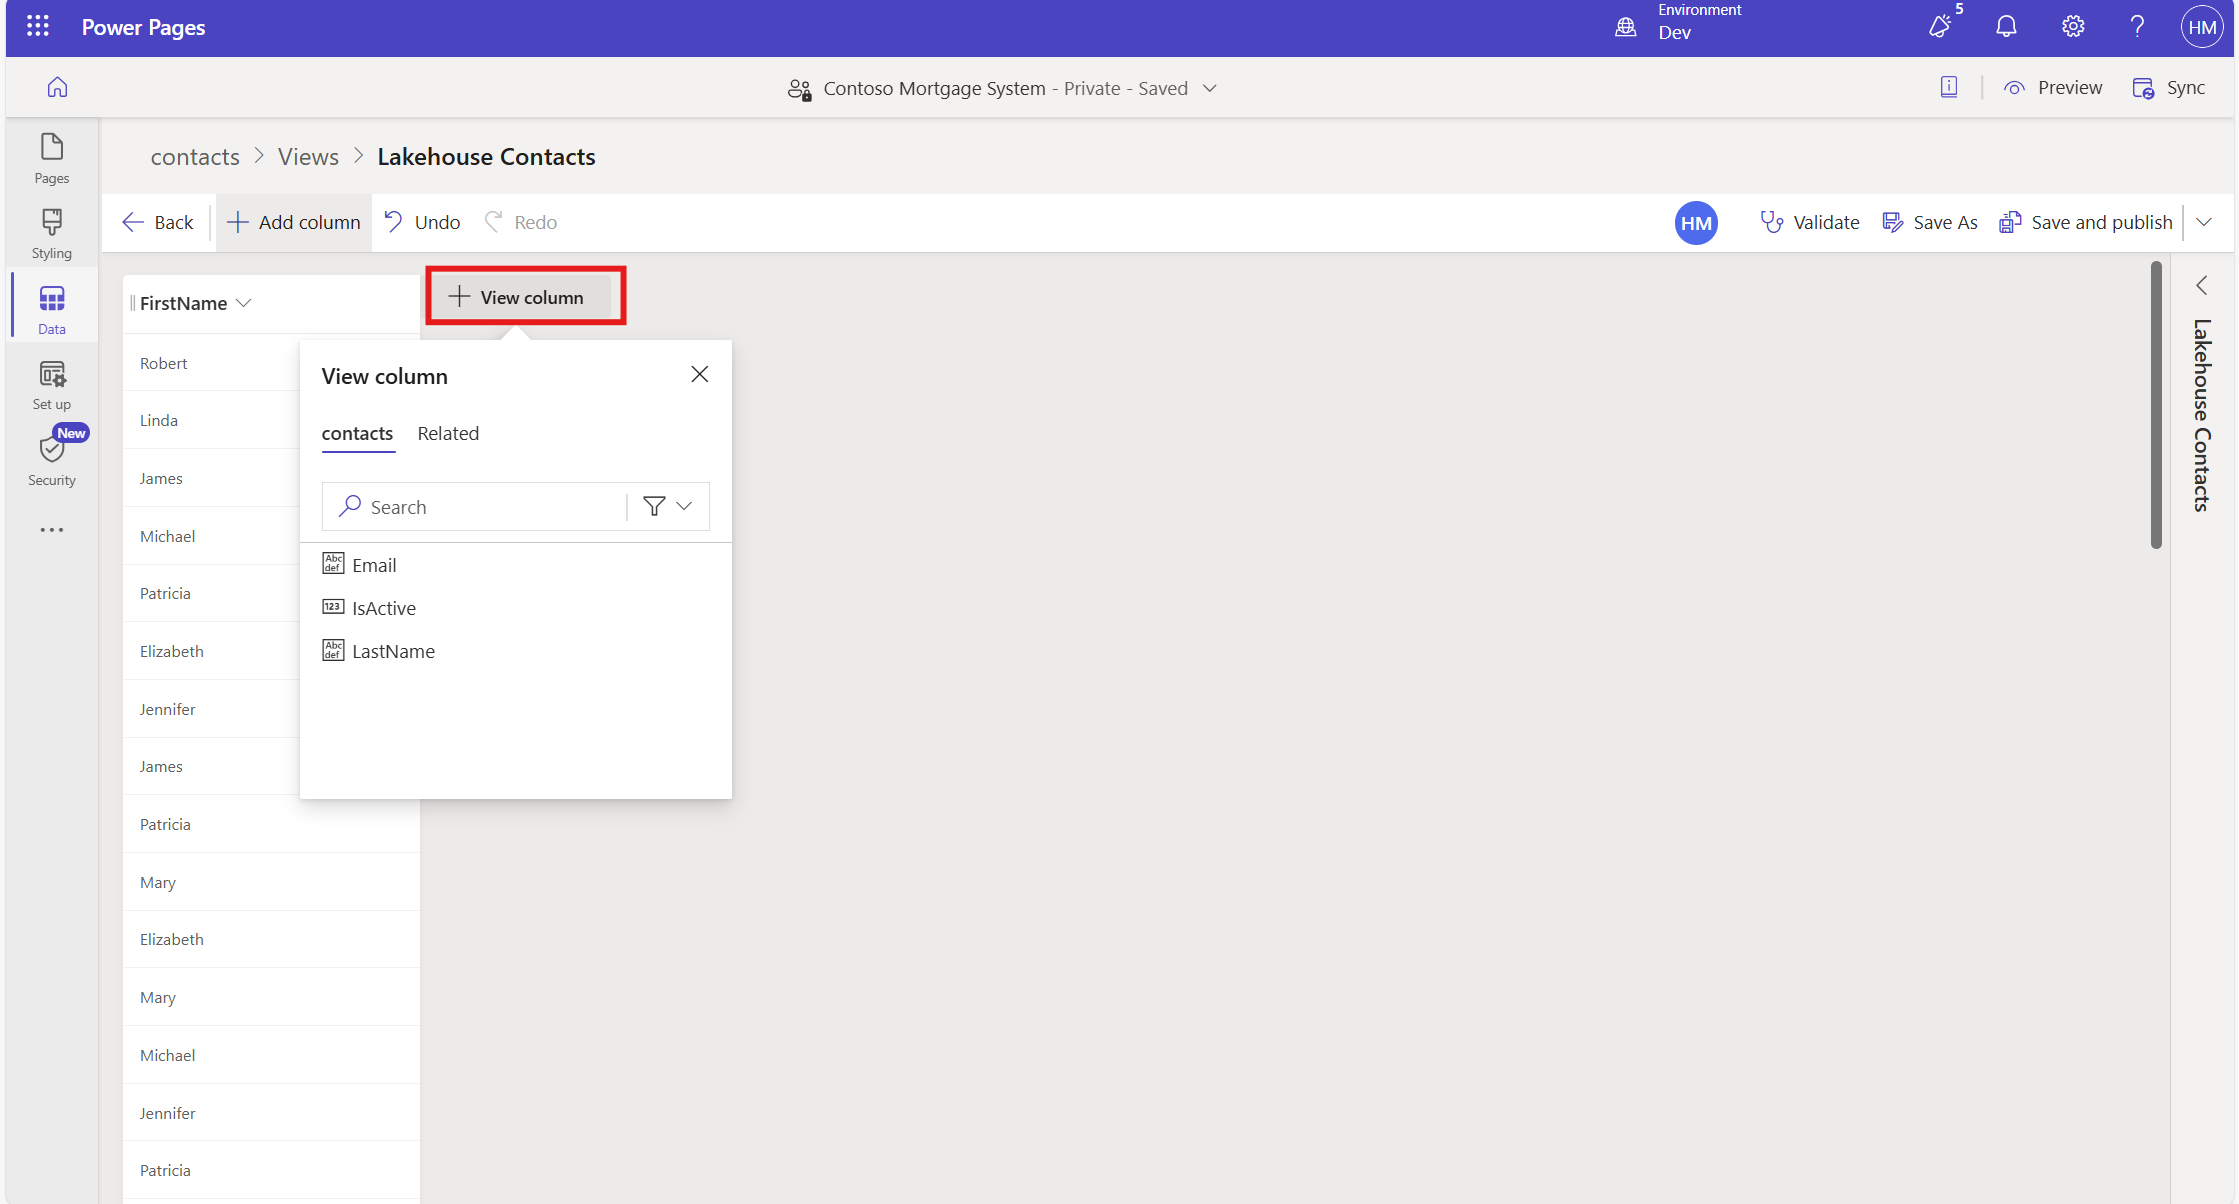Expand the FirstName column header dropdown
This screenshot has height=1204, width=2239.
(x=244, y=303)
